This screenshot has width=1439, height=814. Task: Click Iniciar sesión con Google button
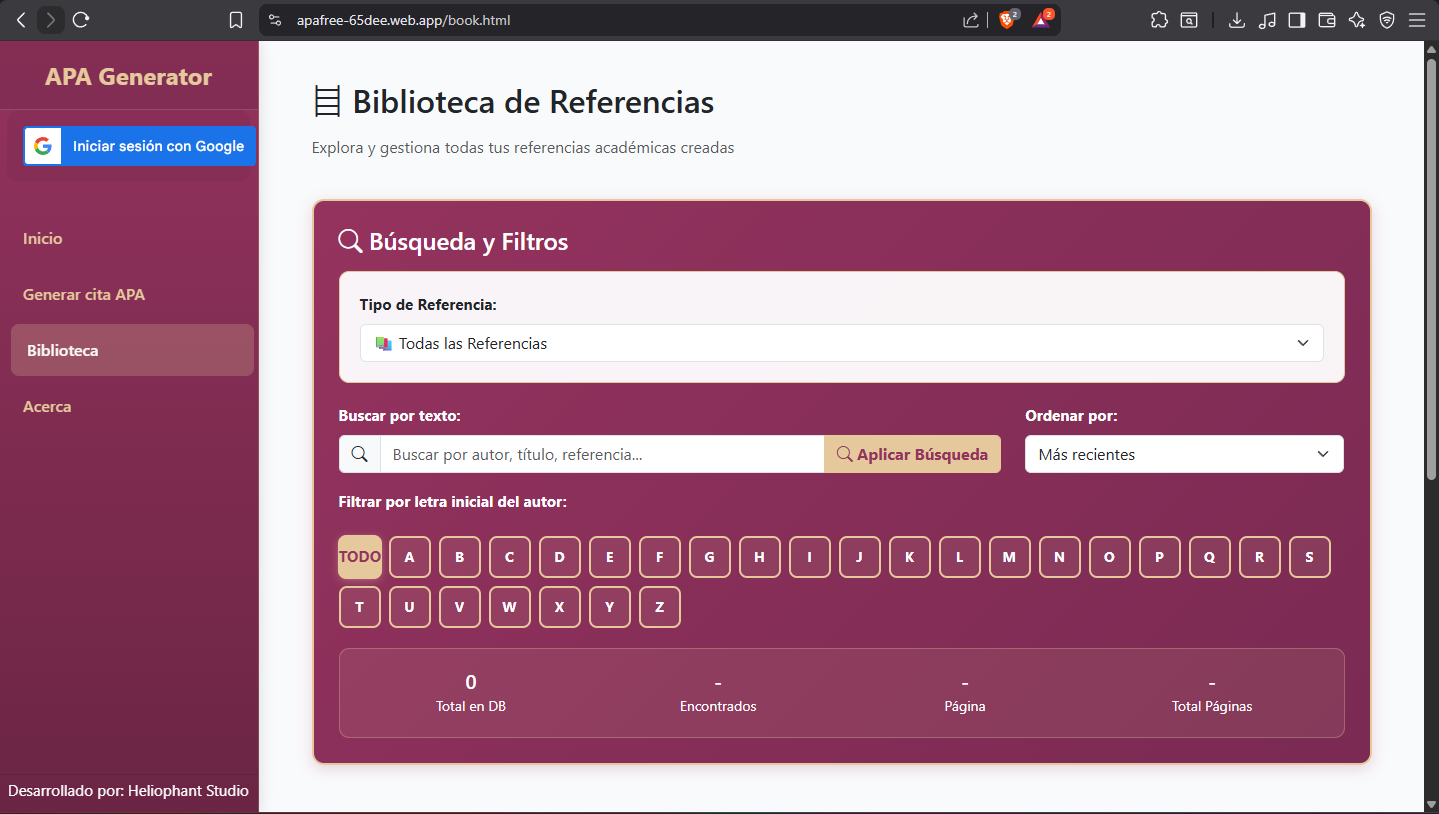[140, 146]
